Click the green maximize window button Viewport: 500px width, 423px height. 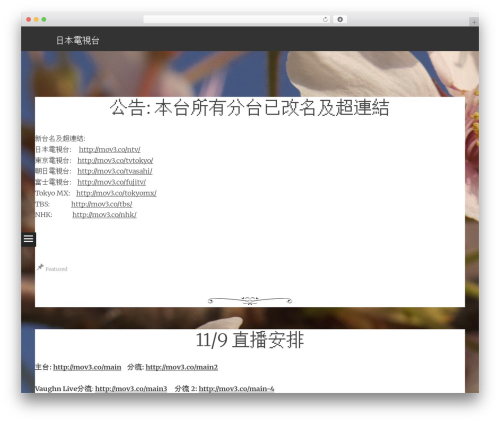(44, 20)
